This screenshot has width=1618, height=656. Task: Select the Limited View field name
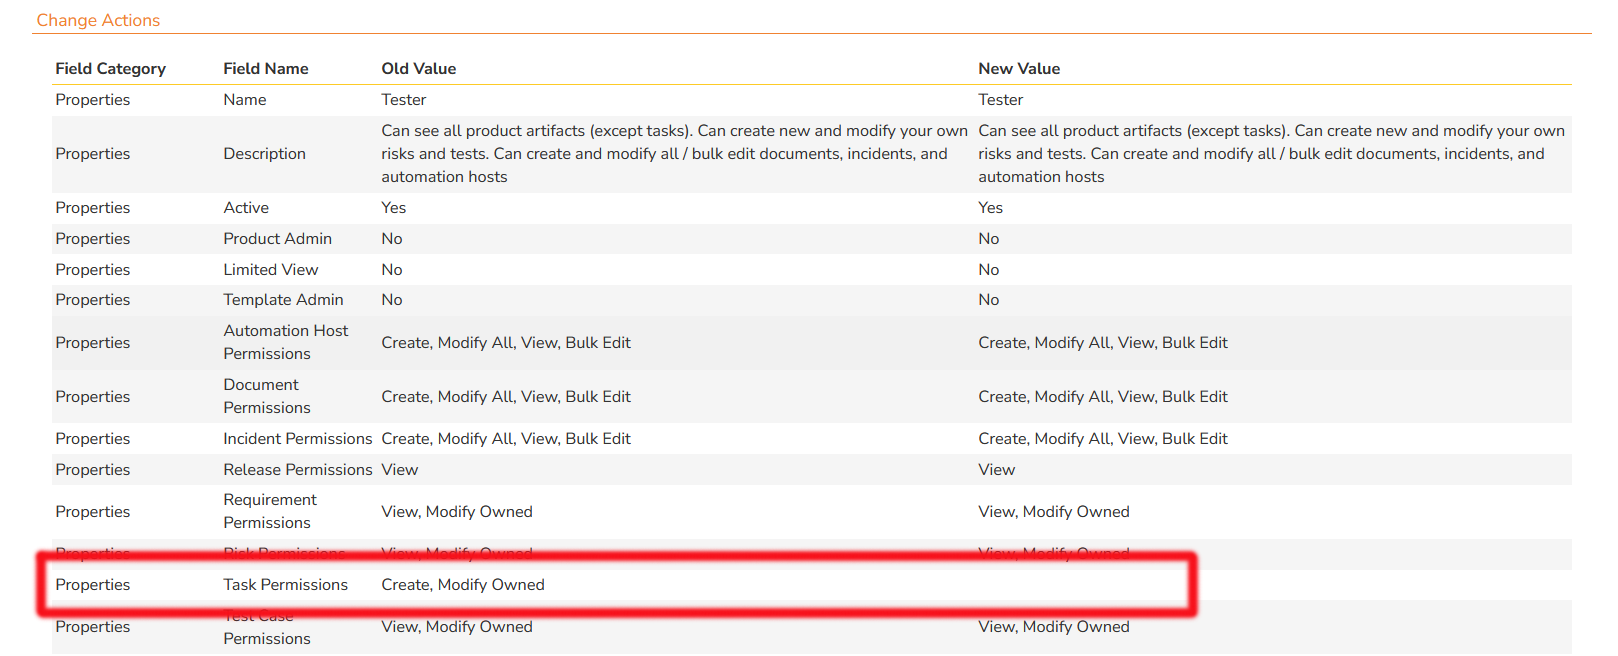click(270, 269)
